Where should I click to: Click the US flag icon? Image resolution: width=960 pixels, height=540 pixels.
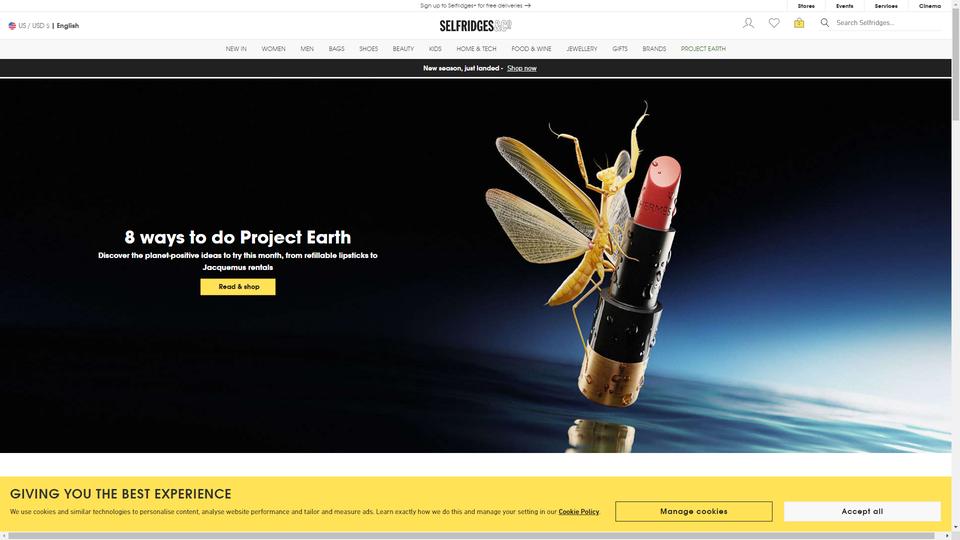click(x=12, y=26)
